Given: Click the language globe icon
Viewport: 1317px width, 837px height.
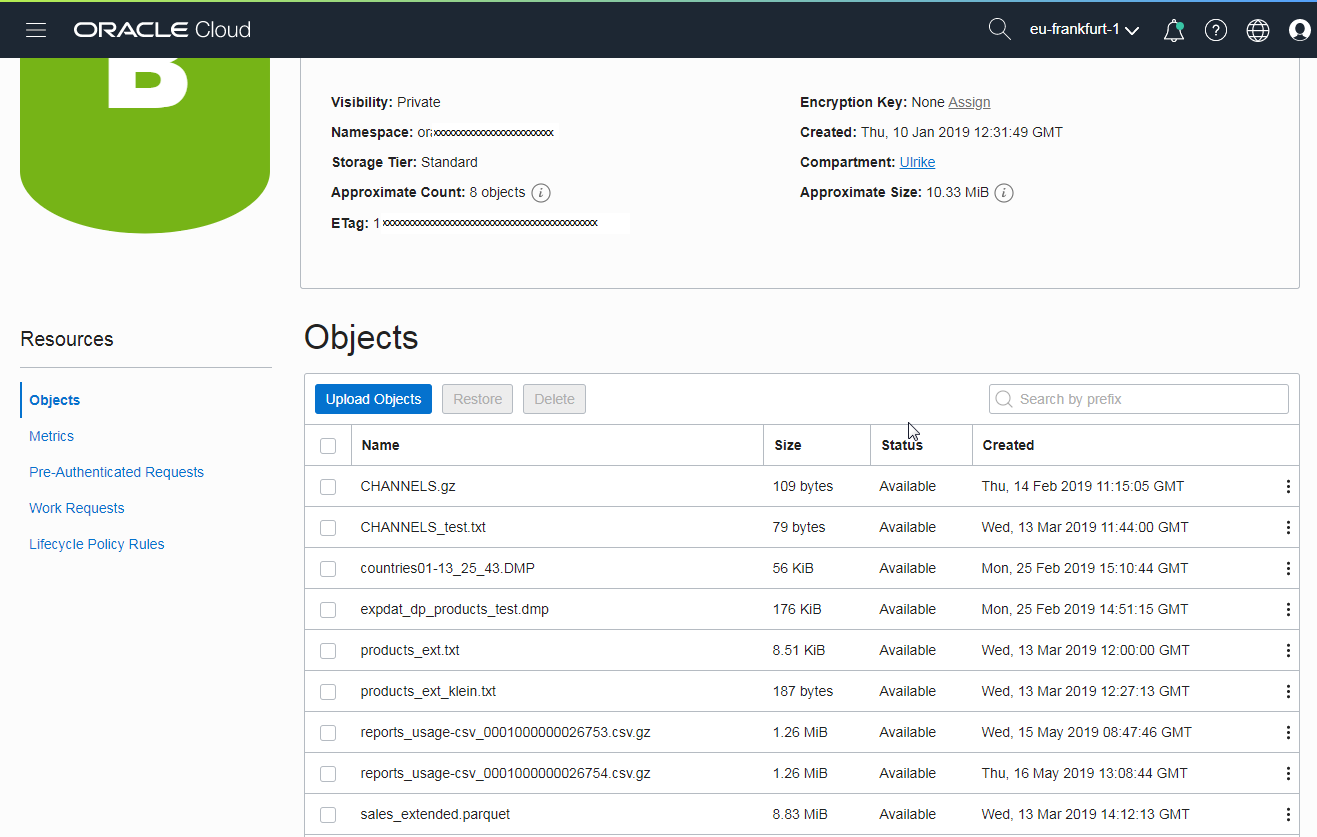Looking at the screenshot, I should (x=1257, y=31).
